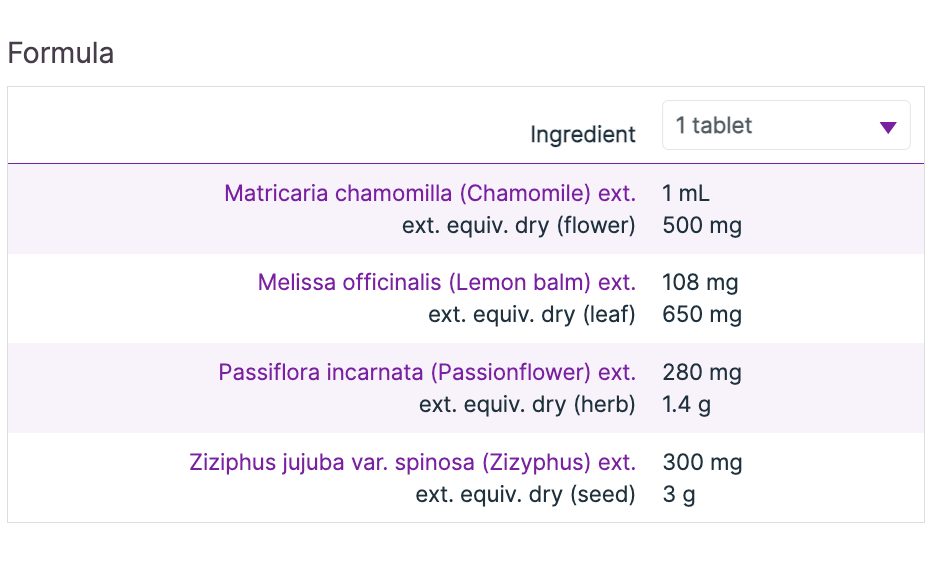Click the 1 mL Chamomile amount
Screen dimensions: 936x578
click(686, 193)
